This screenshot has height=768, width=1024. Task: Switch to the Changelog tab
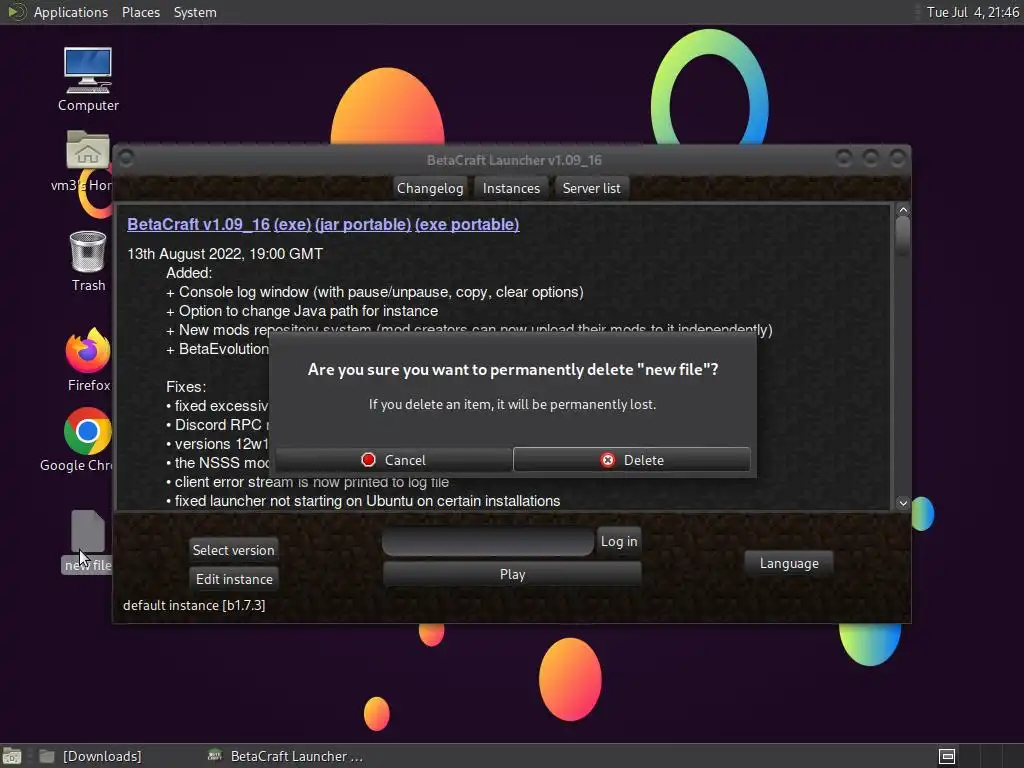(430, 188)
